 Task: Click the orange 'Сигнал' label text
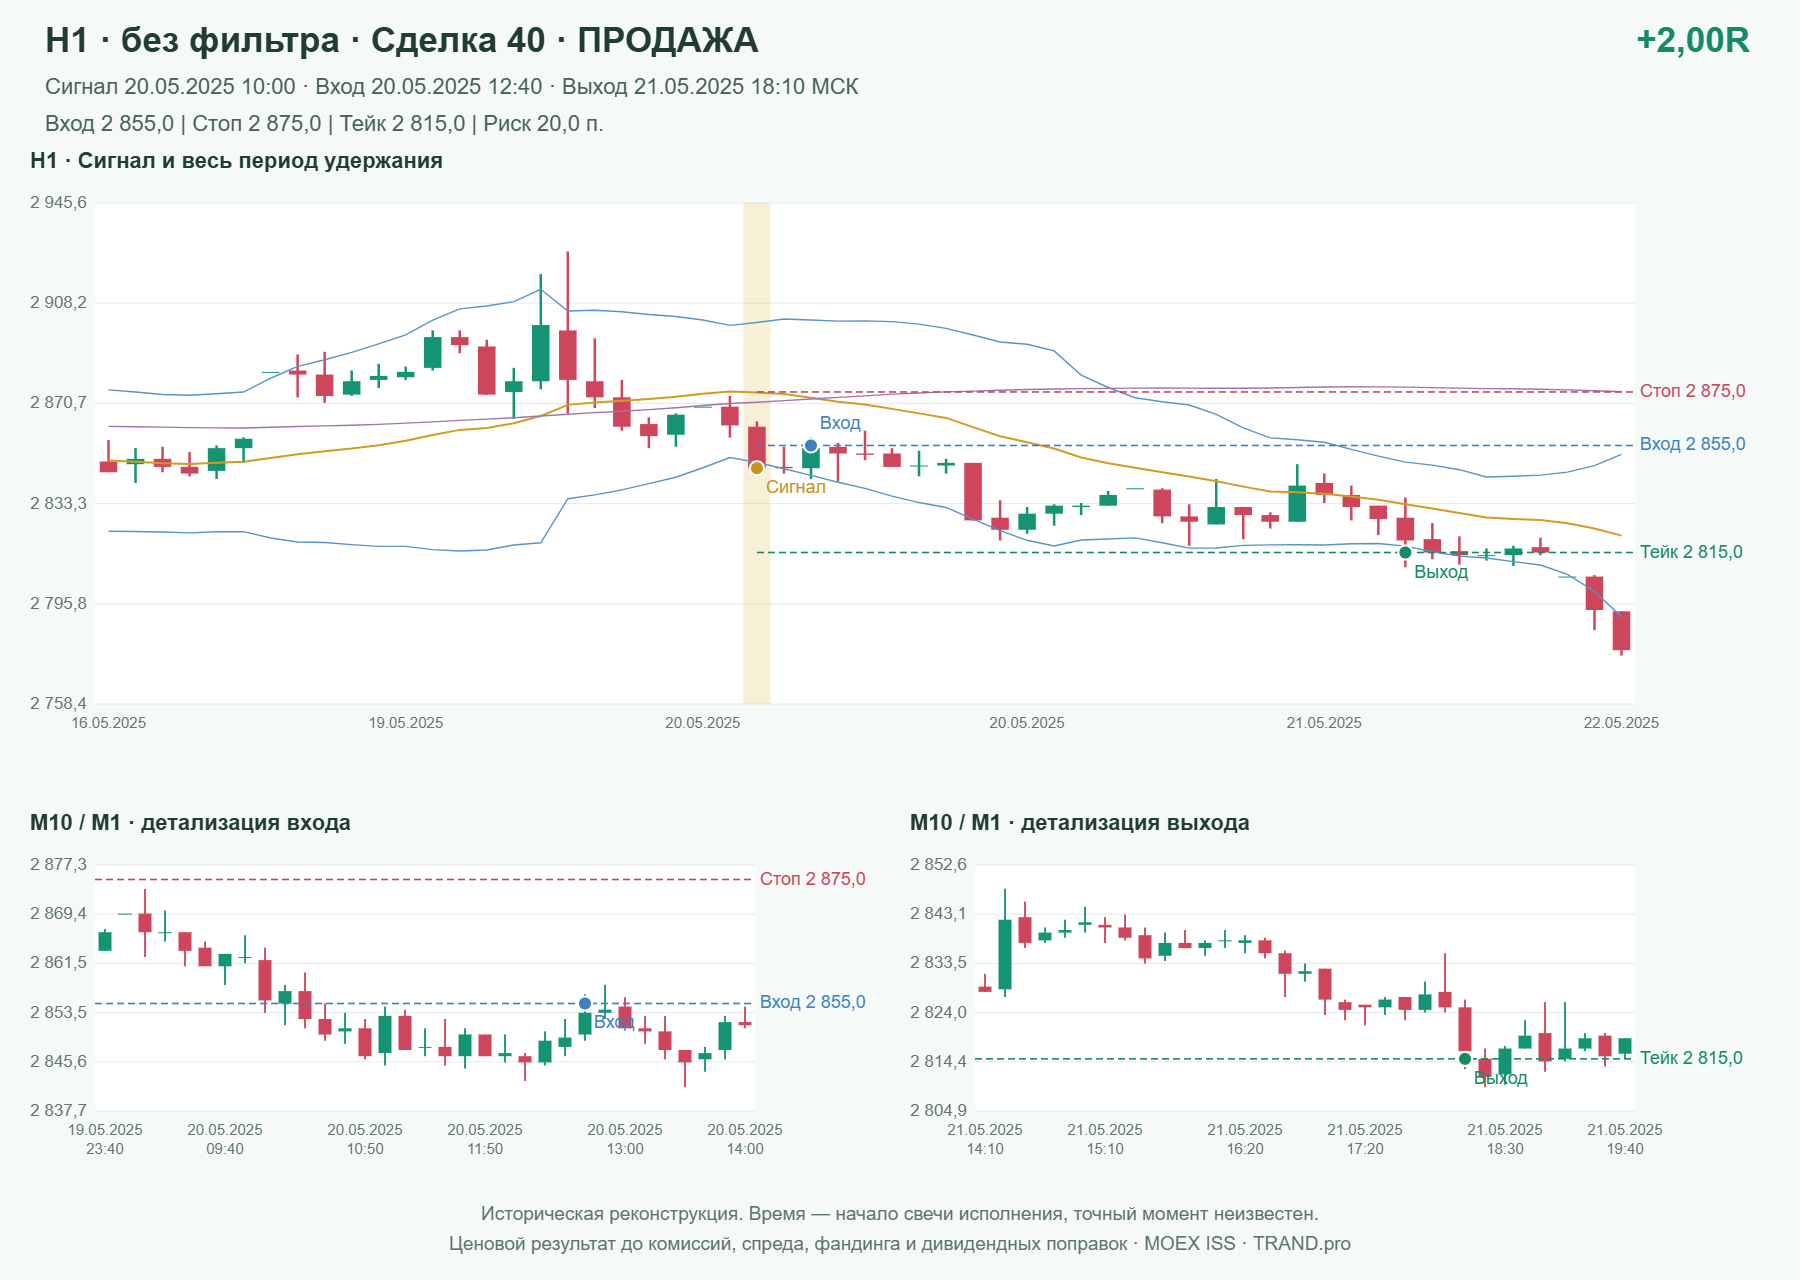click(796, 487)
